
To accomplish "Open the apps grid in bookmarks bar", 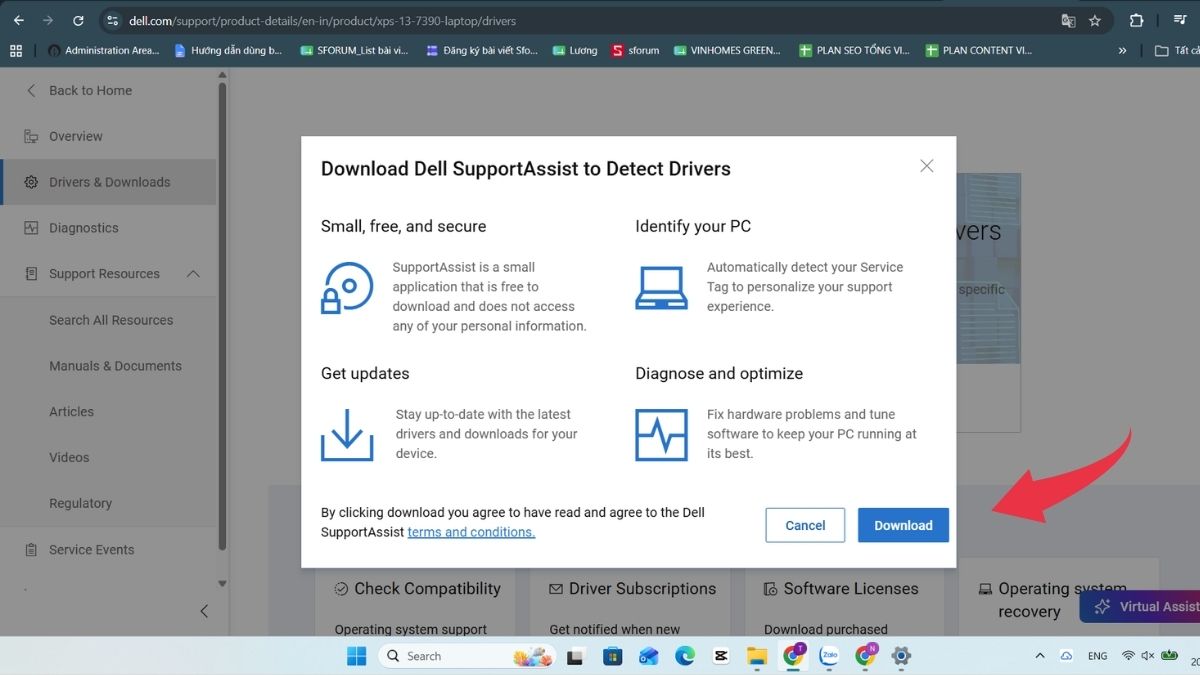I will [16, 50].
